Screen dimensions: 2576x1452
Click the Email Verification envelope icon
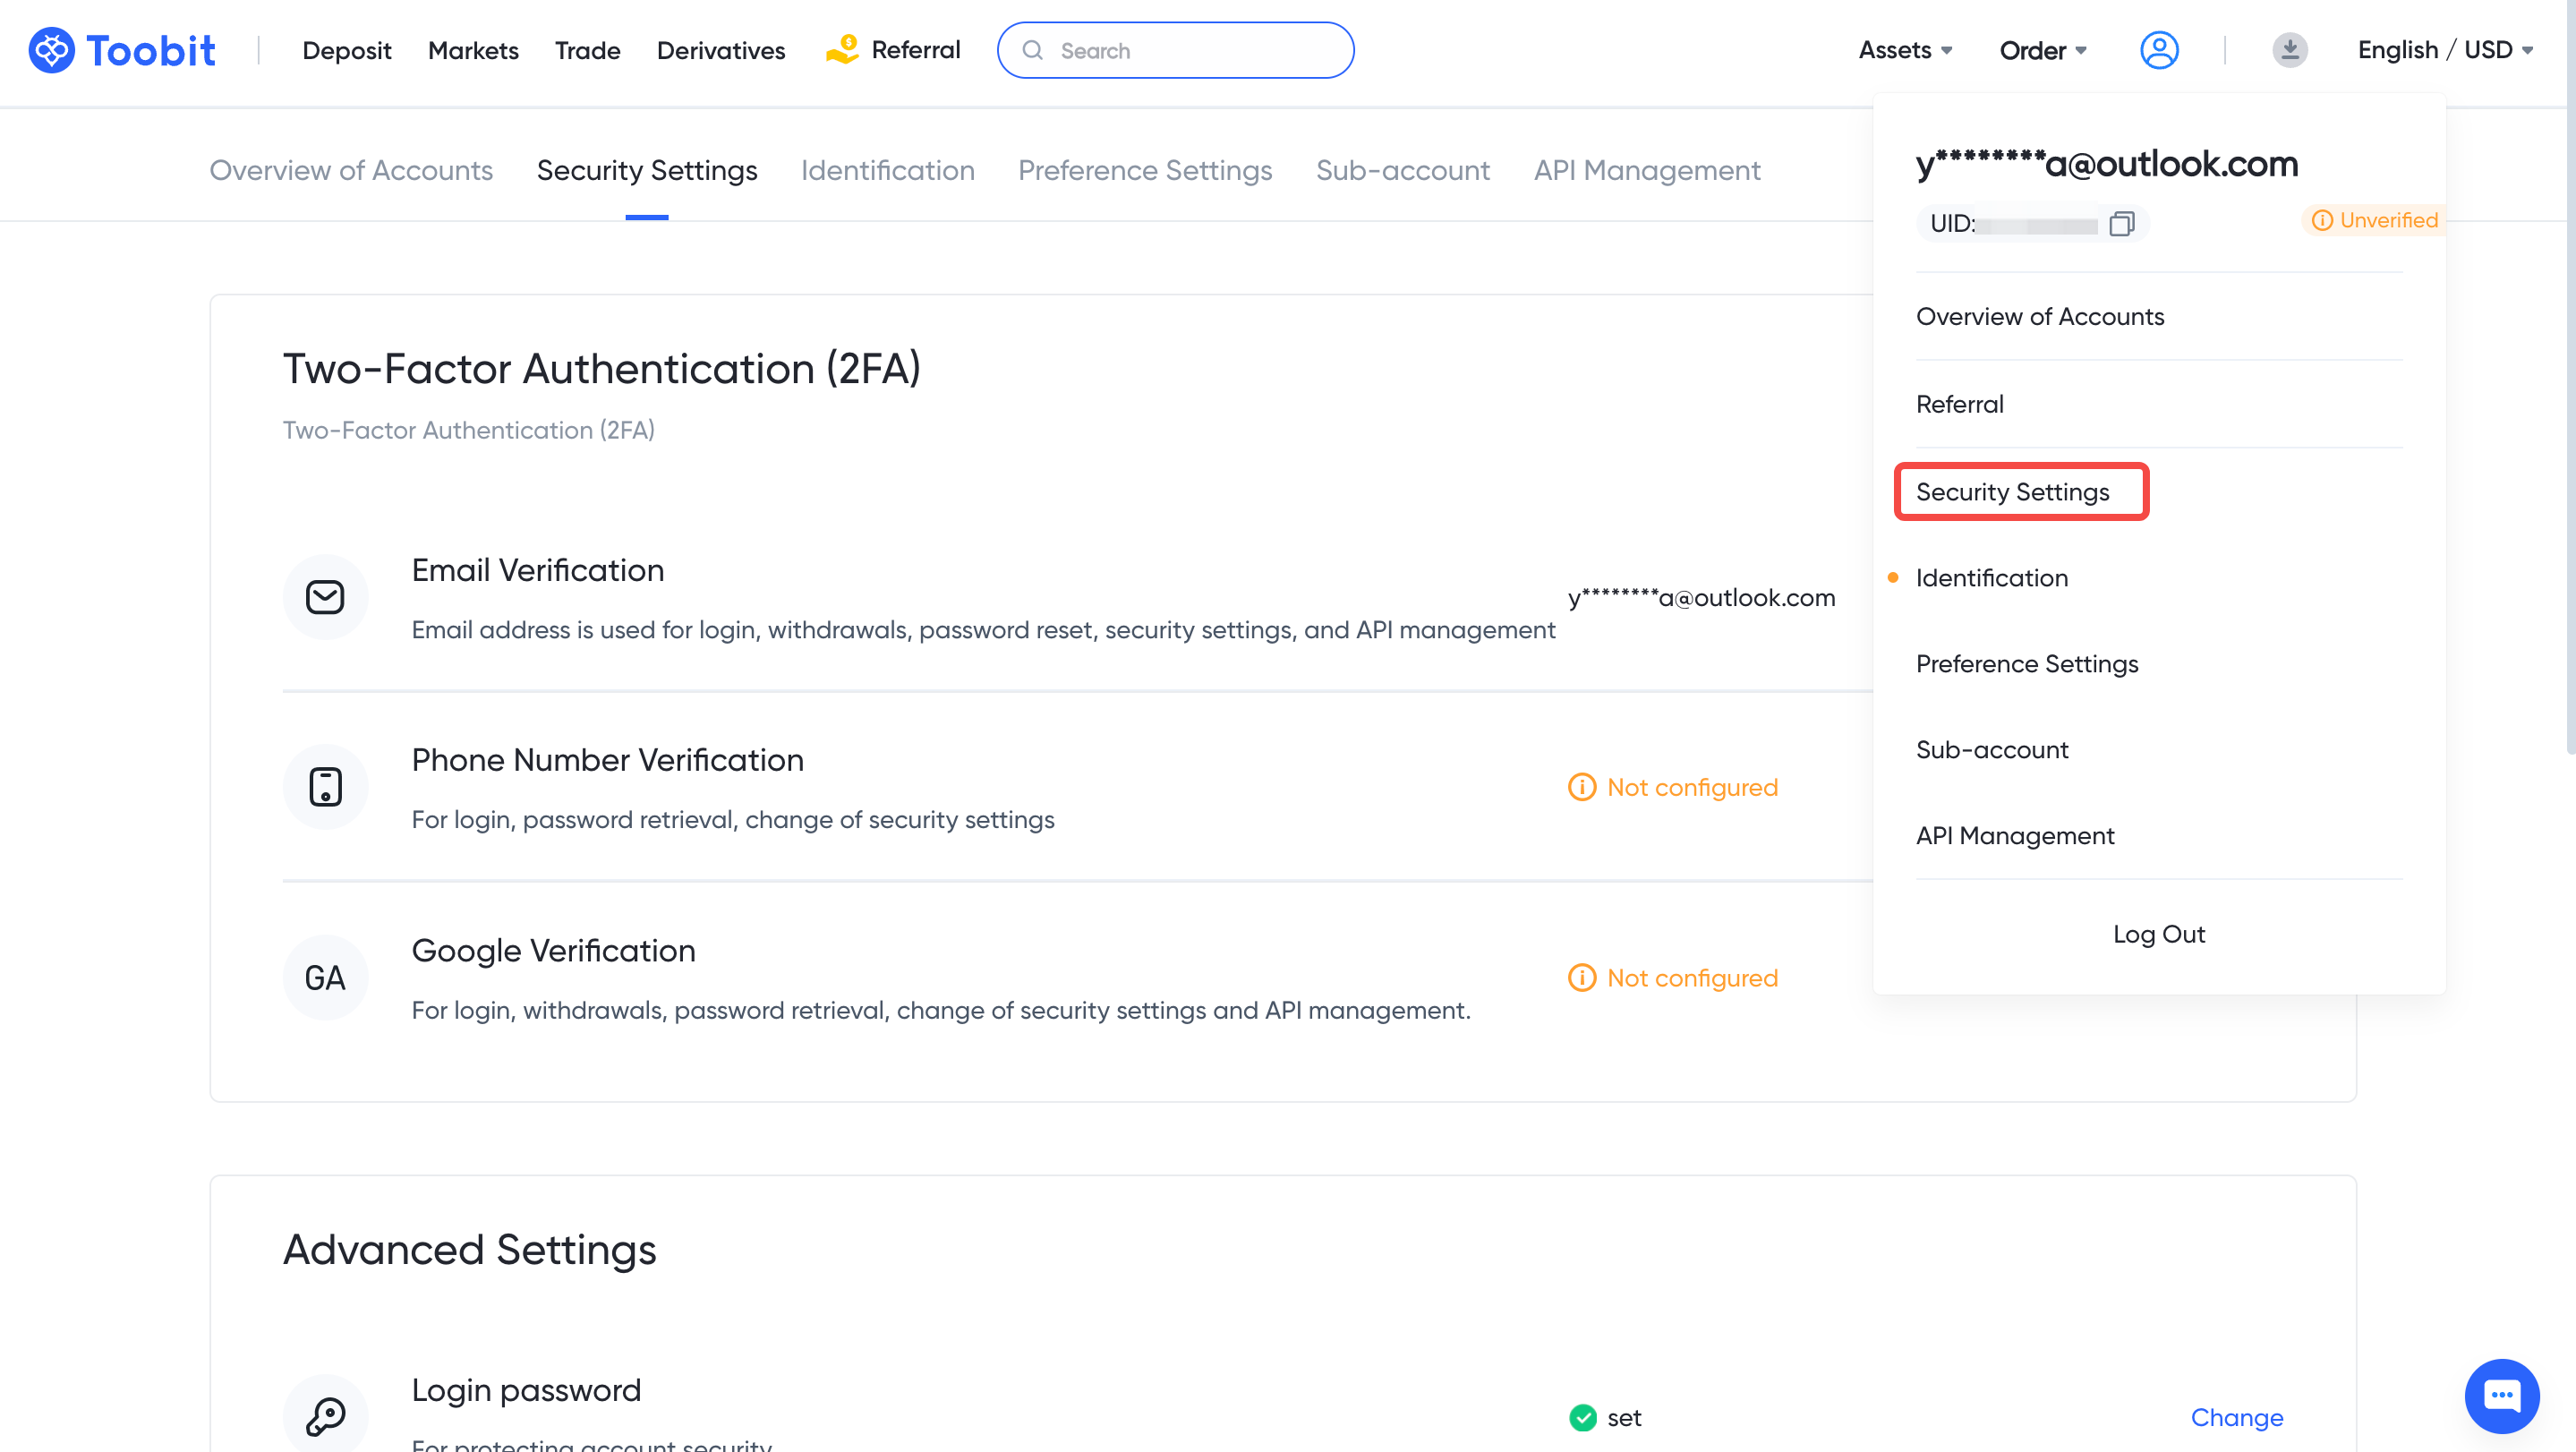[x=325, y=597]
